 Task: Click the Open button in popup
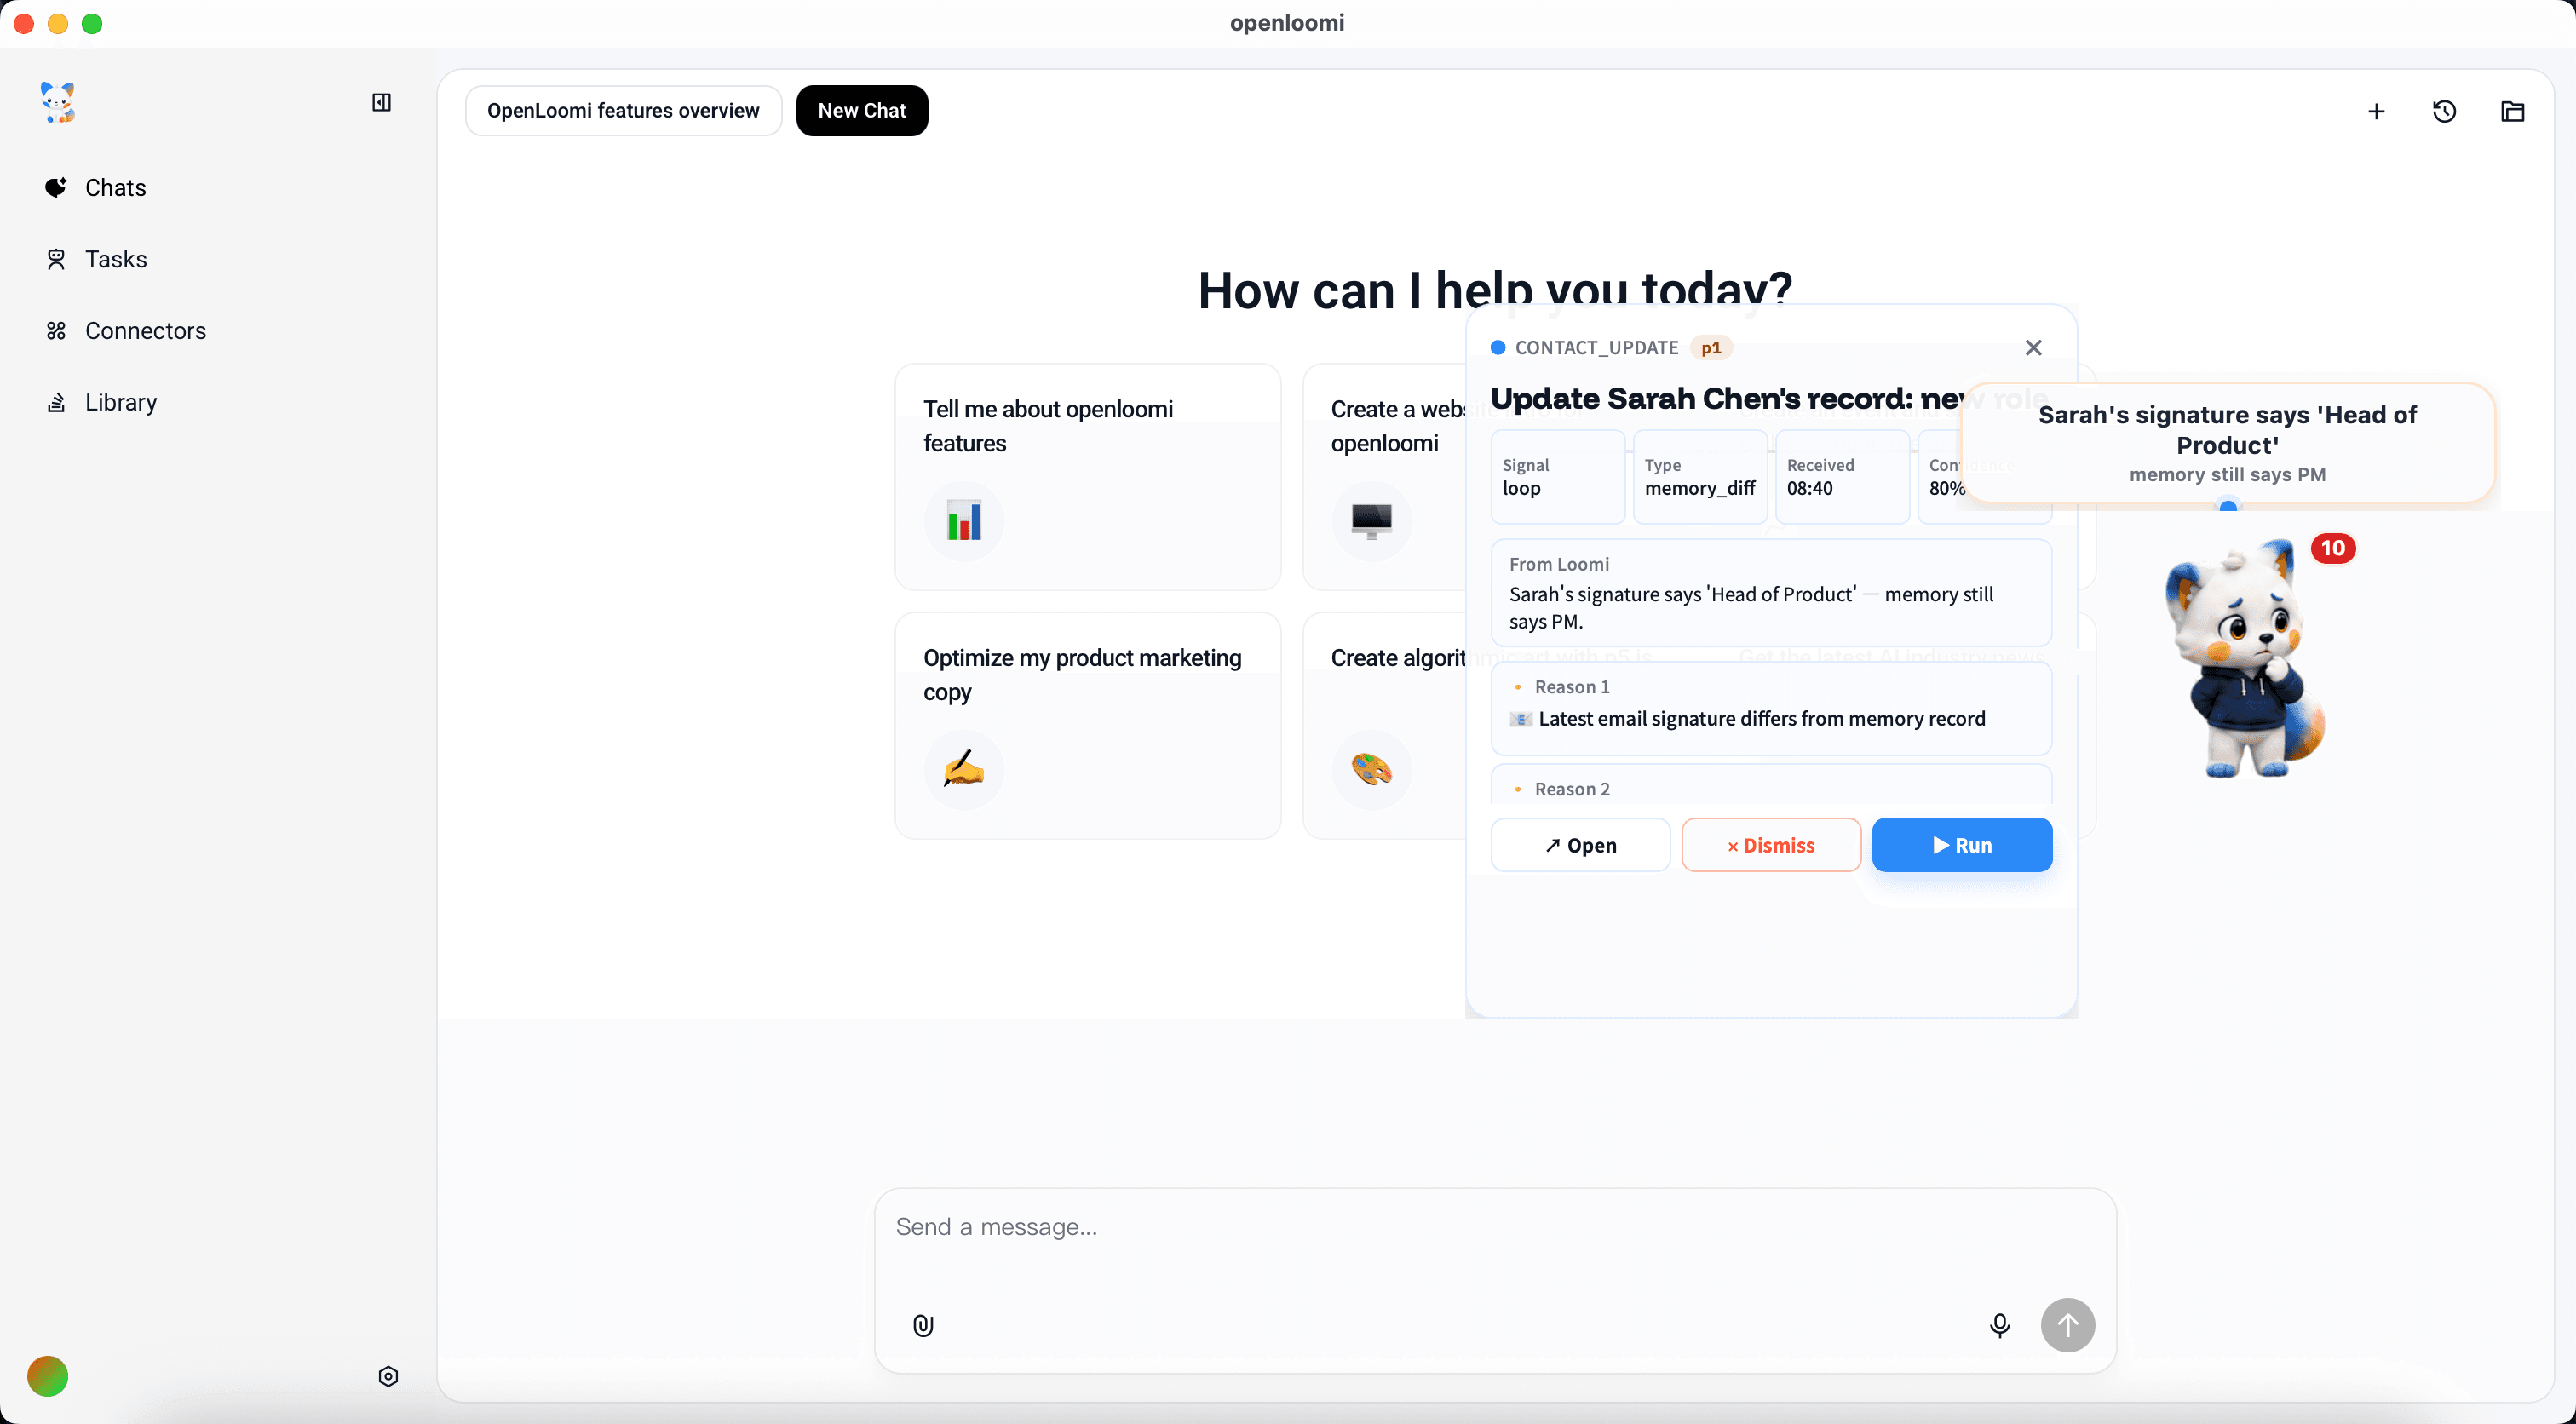click(x=1580, y=845)
